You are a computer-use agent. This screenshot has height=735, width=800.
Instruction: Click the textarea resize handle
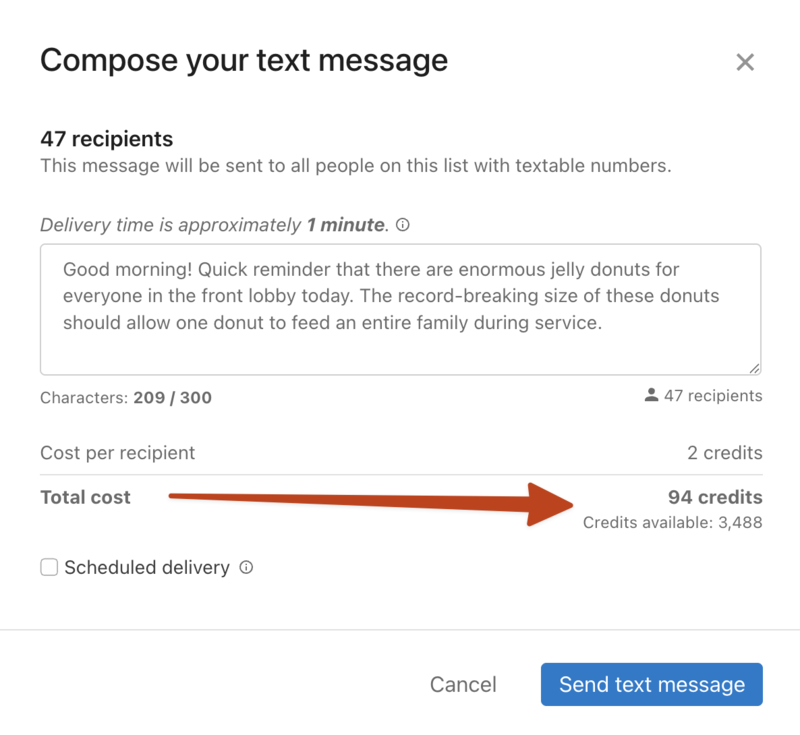756,366
